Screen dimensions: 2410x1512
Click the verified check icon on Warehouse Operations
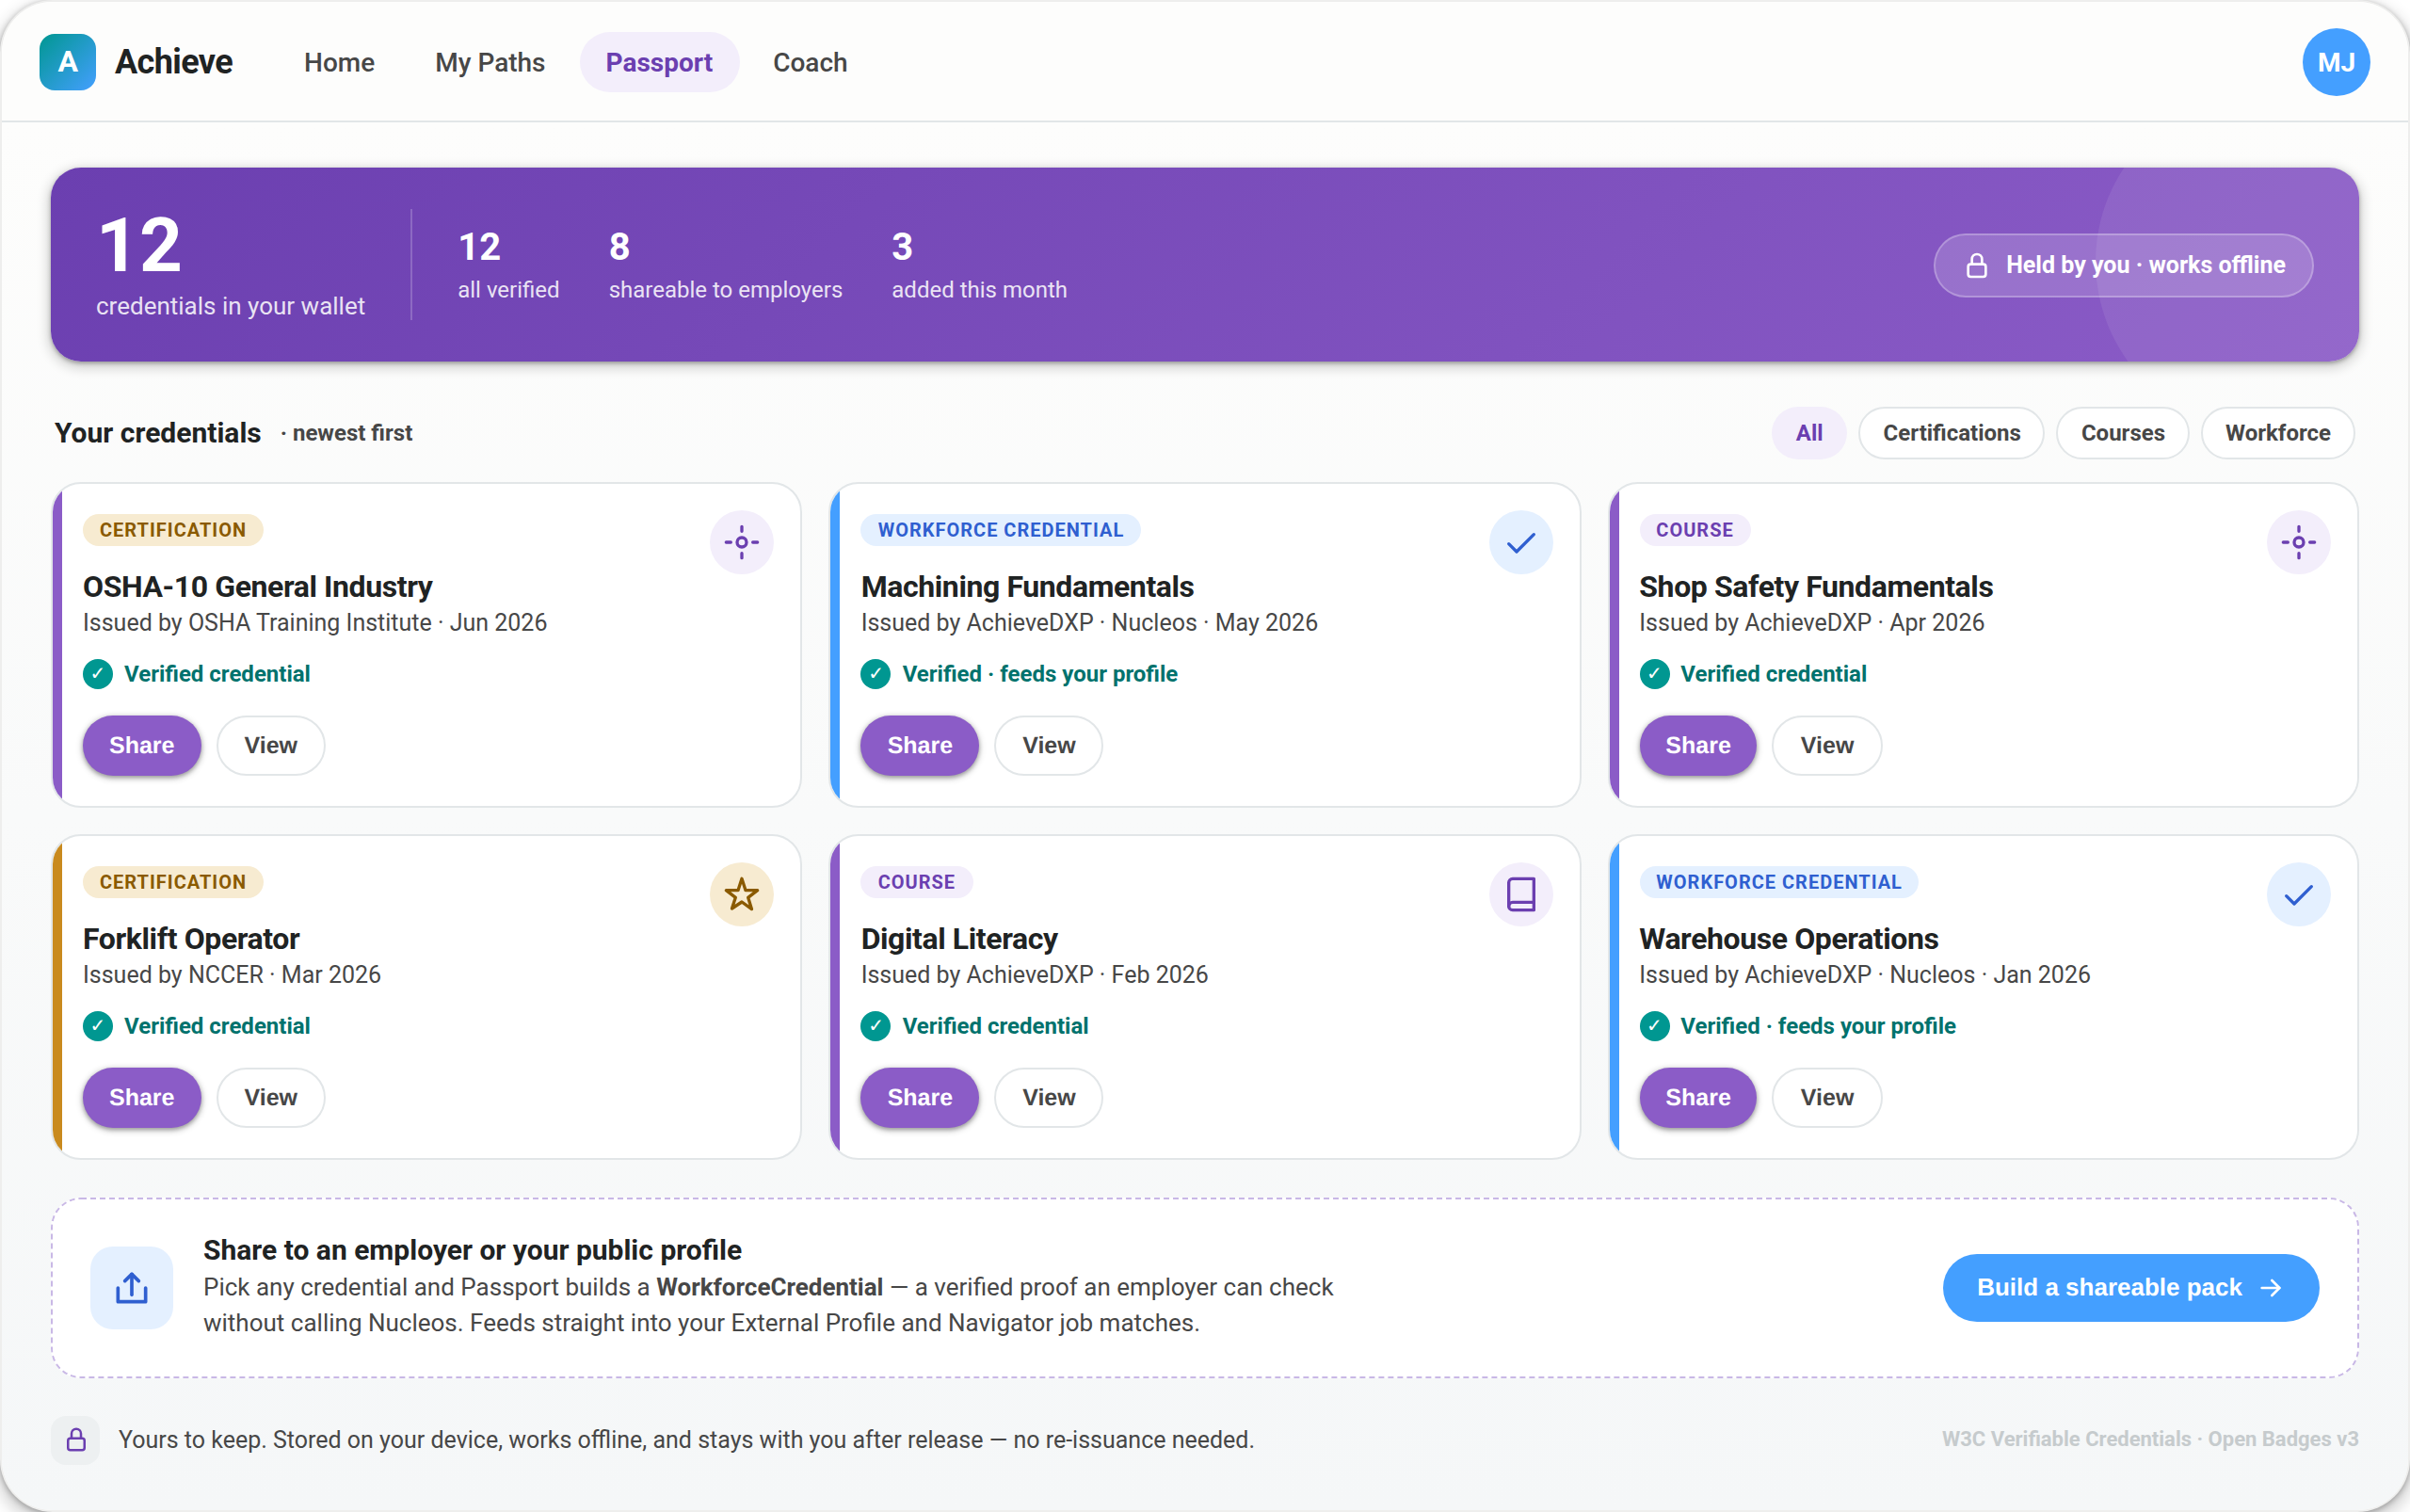coord(1654,1026)
